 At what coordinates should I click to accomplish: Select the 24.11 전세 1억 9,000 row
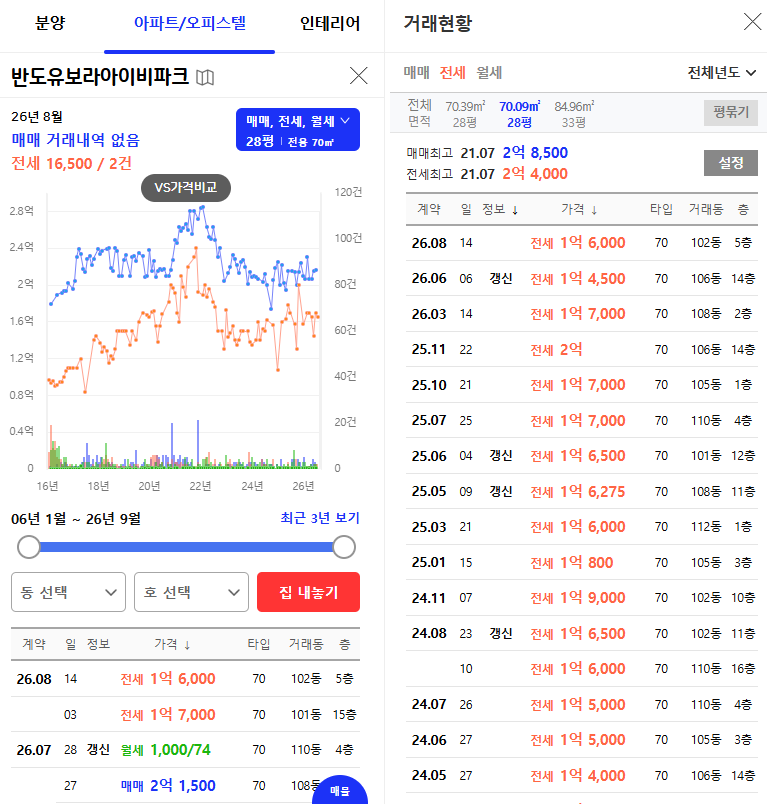pos(582,598)
